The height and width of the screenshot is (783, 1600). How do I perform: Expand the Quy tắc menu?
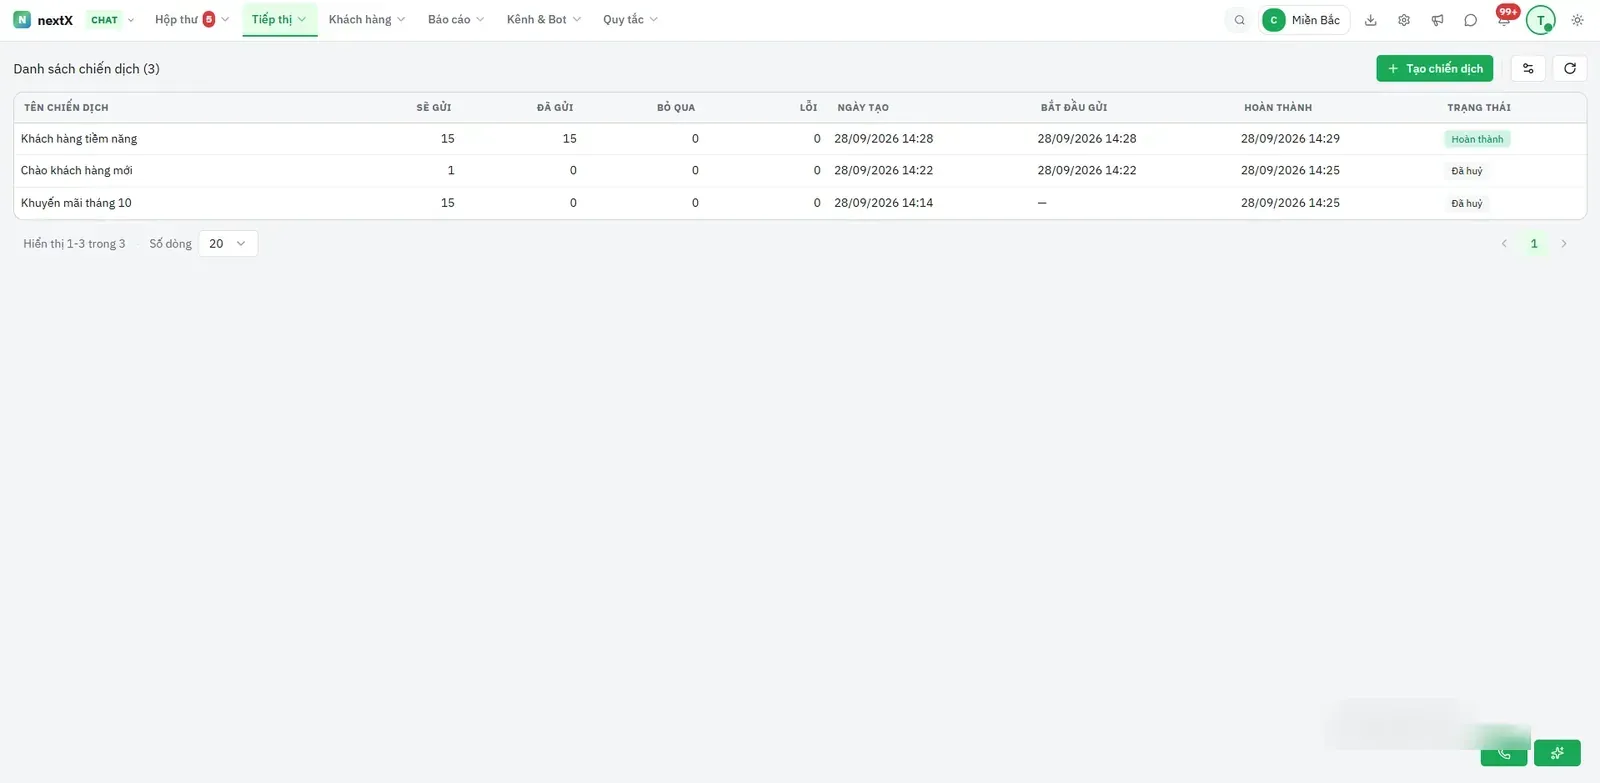630,20
